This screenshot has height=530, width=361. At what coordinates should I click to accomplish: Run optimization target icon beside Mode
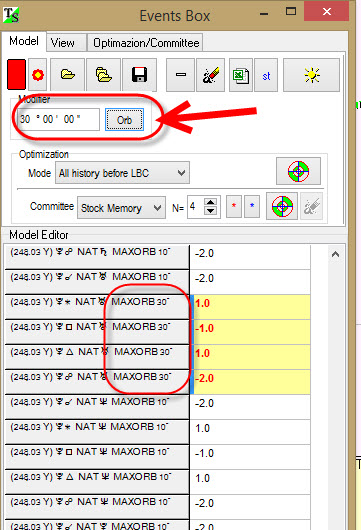tap(298, 171)
